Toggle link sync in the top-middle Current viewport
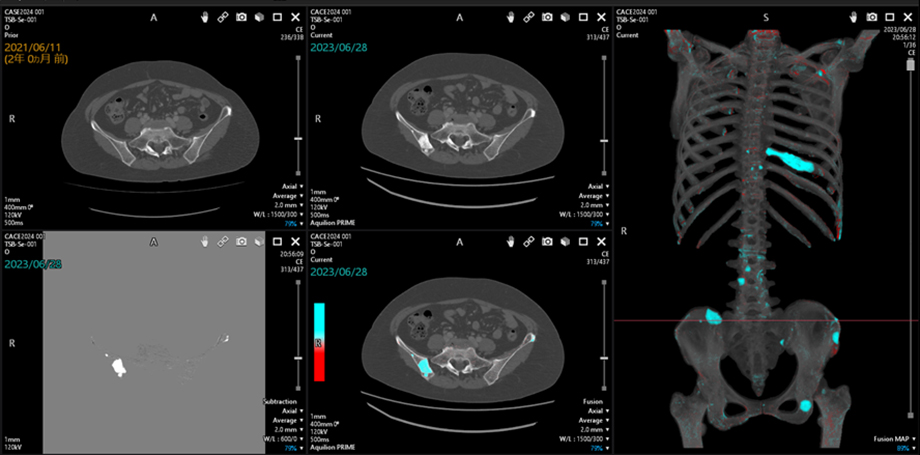Screen dimensions: 920x455 pos(529,18)
